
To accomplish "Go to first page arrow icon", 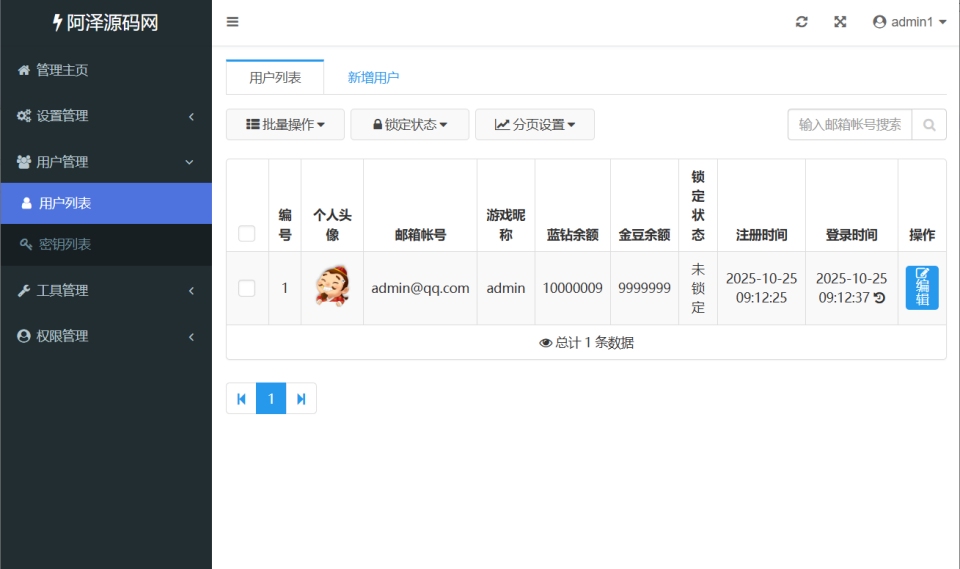I will 241,399.
